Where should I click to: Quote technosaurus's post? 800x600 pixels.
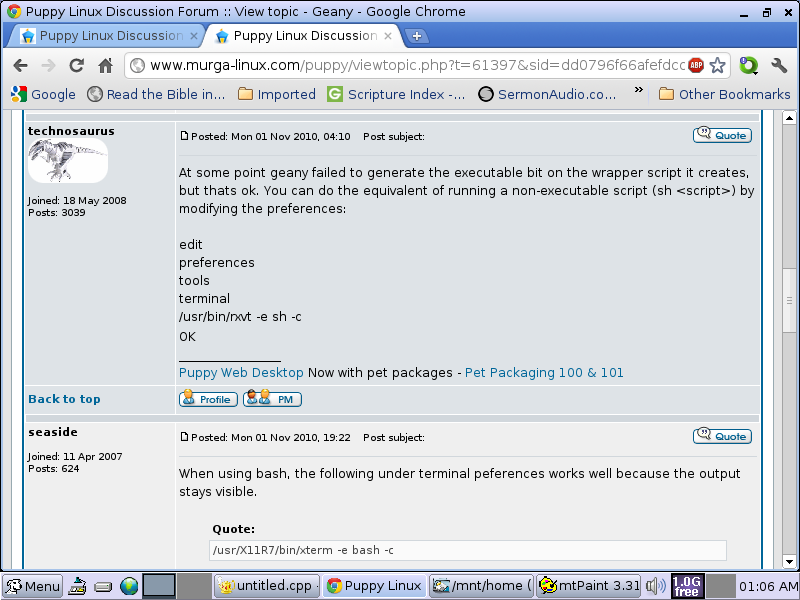click(722, 135)
